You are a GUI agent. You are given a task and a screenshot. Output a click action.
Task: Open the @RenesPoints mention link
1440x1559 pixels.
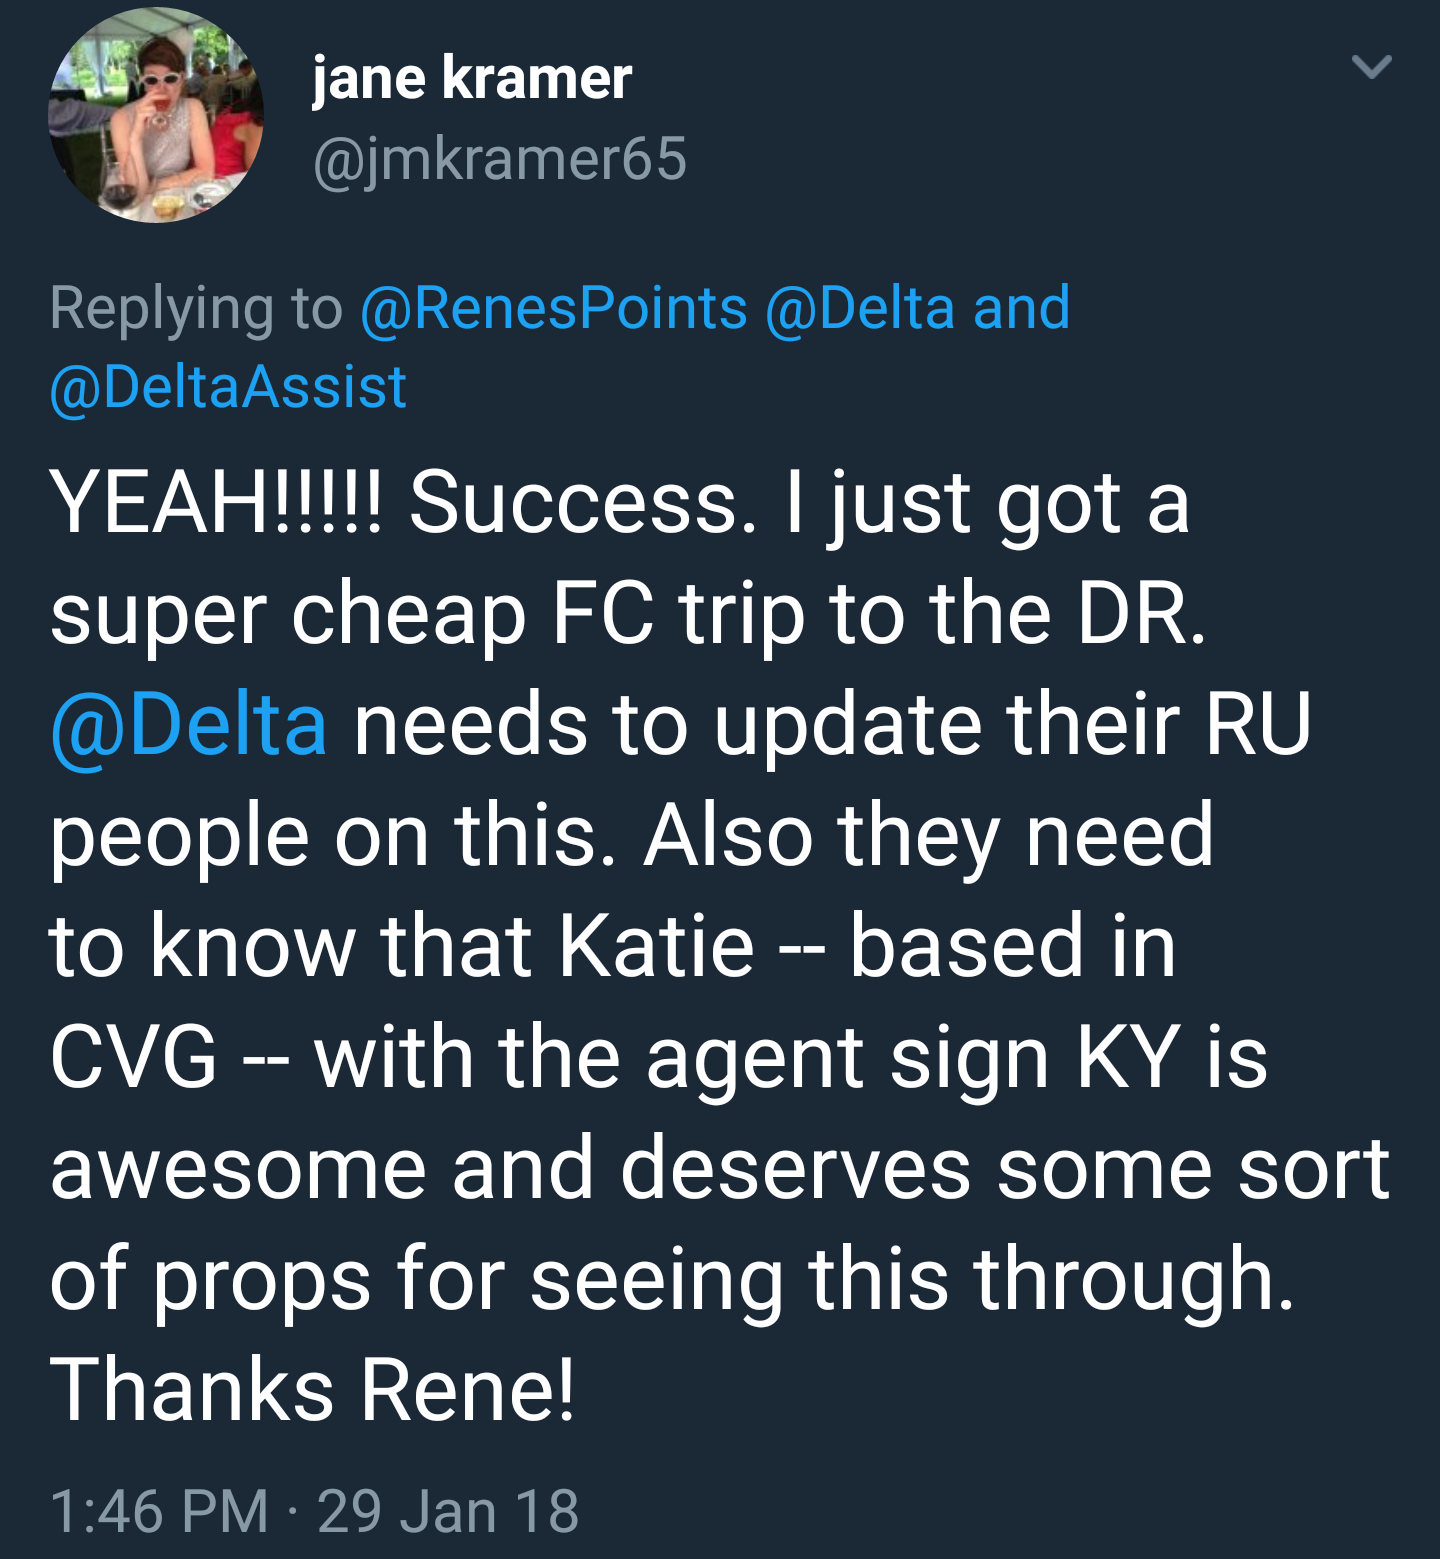tap(553, 307)
